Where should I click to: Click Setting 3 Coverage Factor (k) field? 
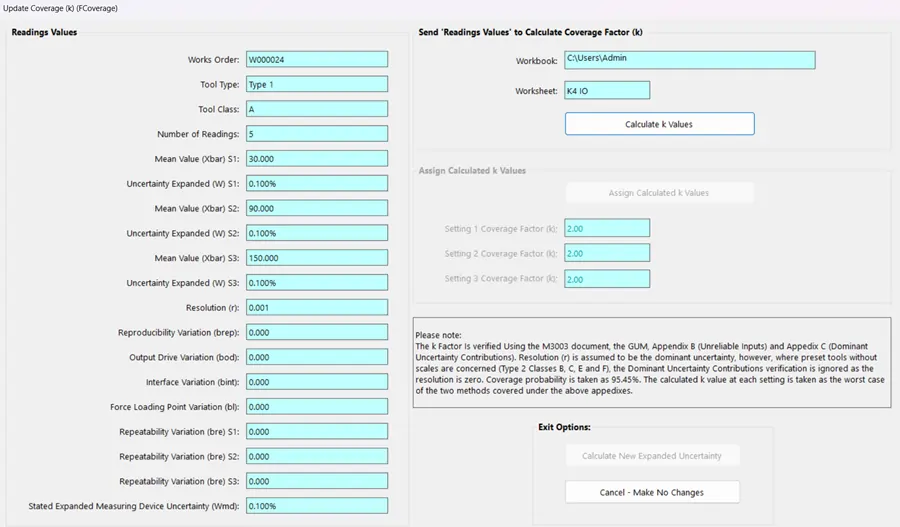coord(607,279)
